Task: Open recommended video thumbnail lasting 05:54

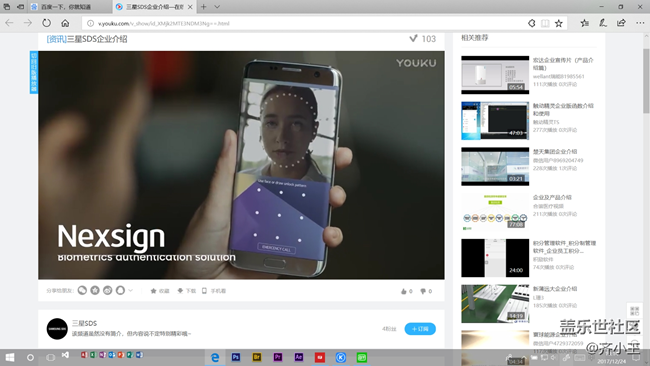Action: tap(495, 75)
